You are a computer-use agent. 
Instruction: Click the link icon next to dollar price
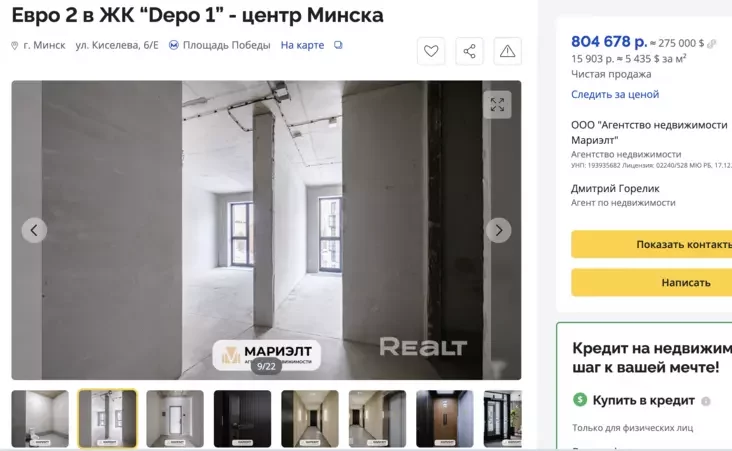coord(711,44)
